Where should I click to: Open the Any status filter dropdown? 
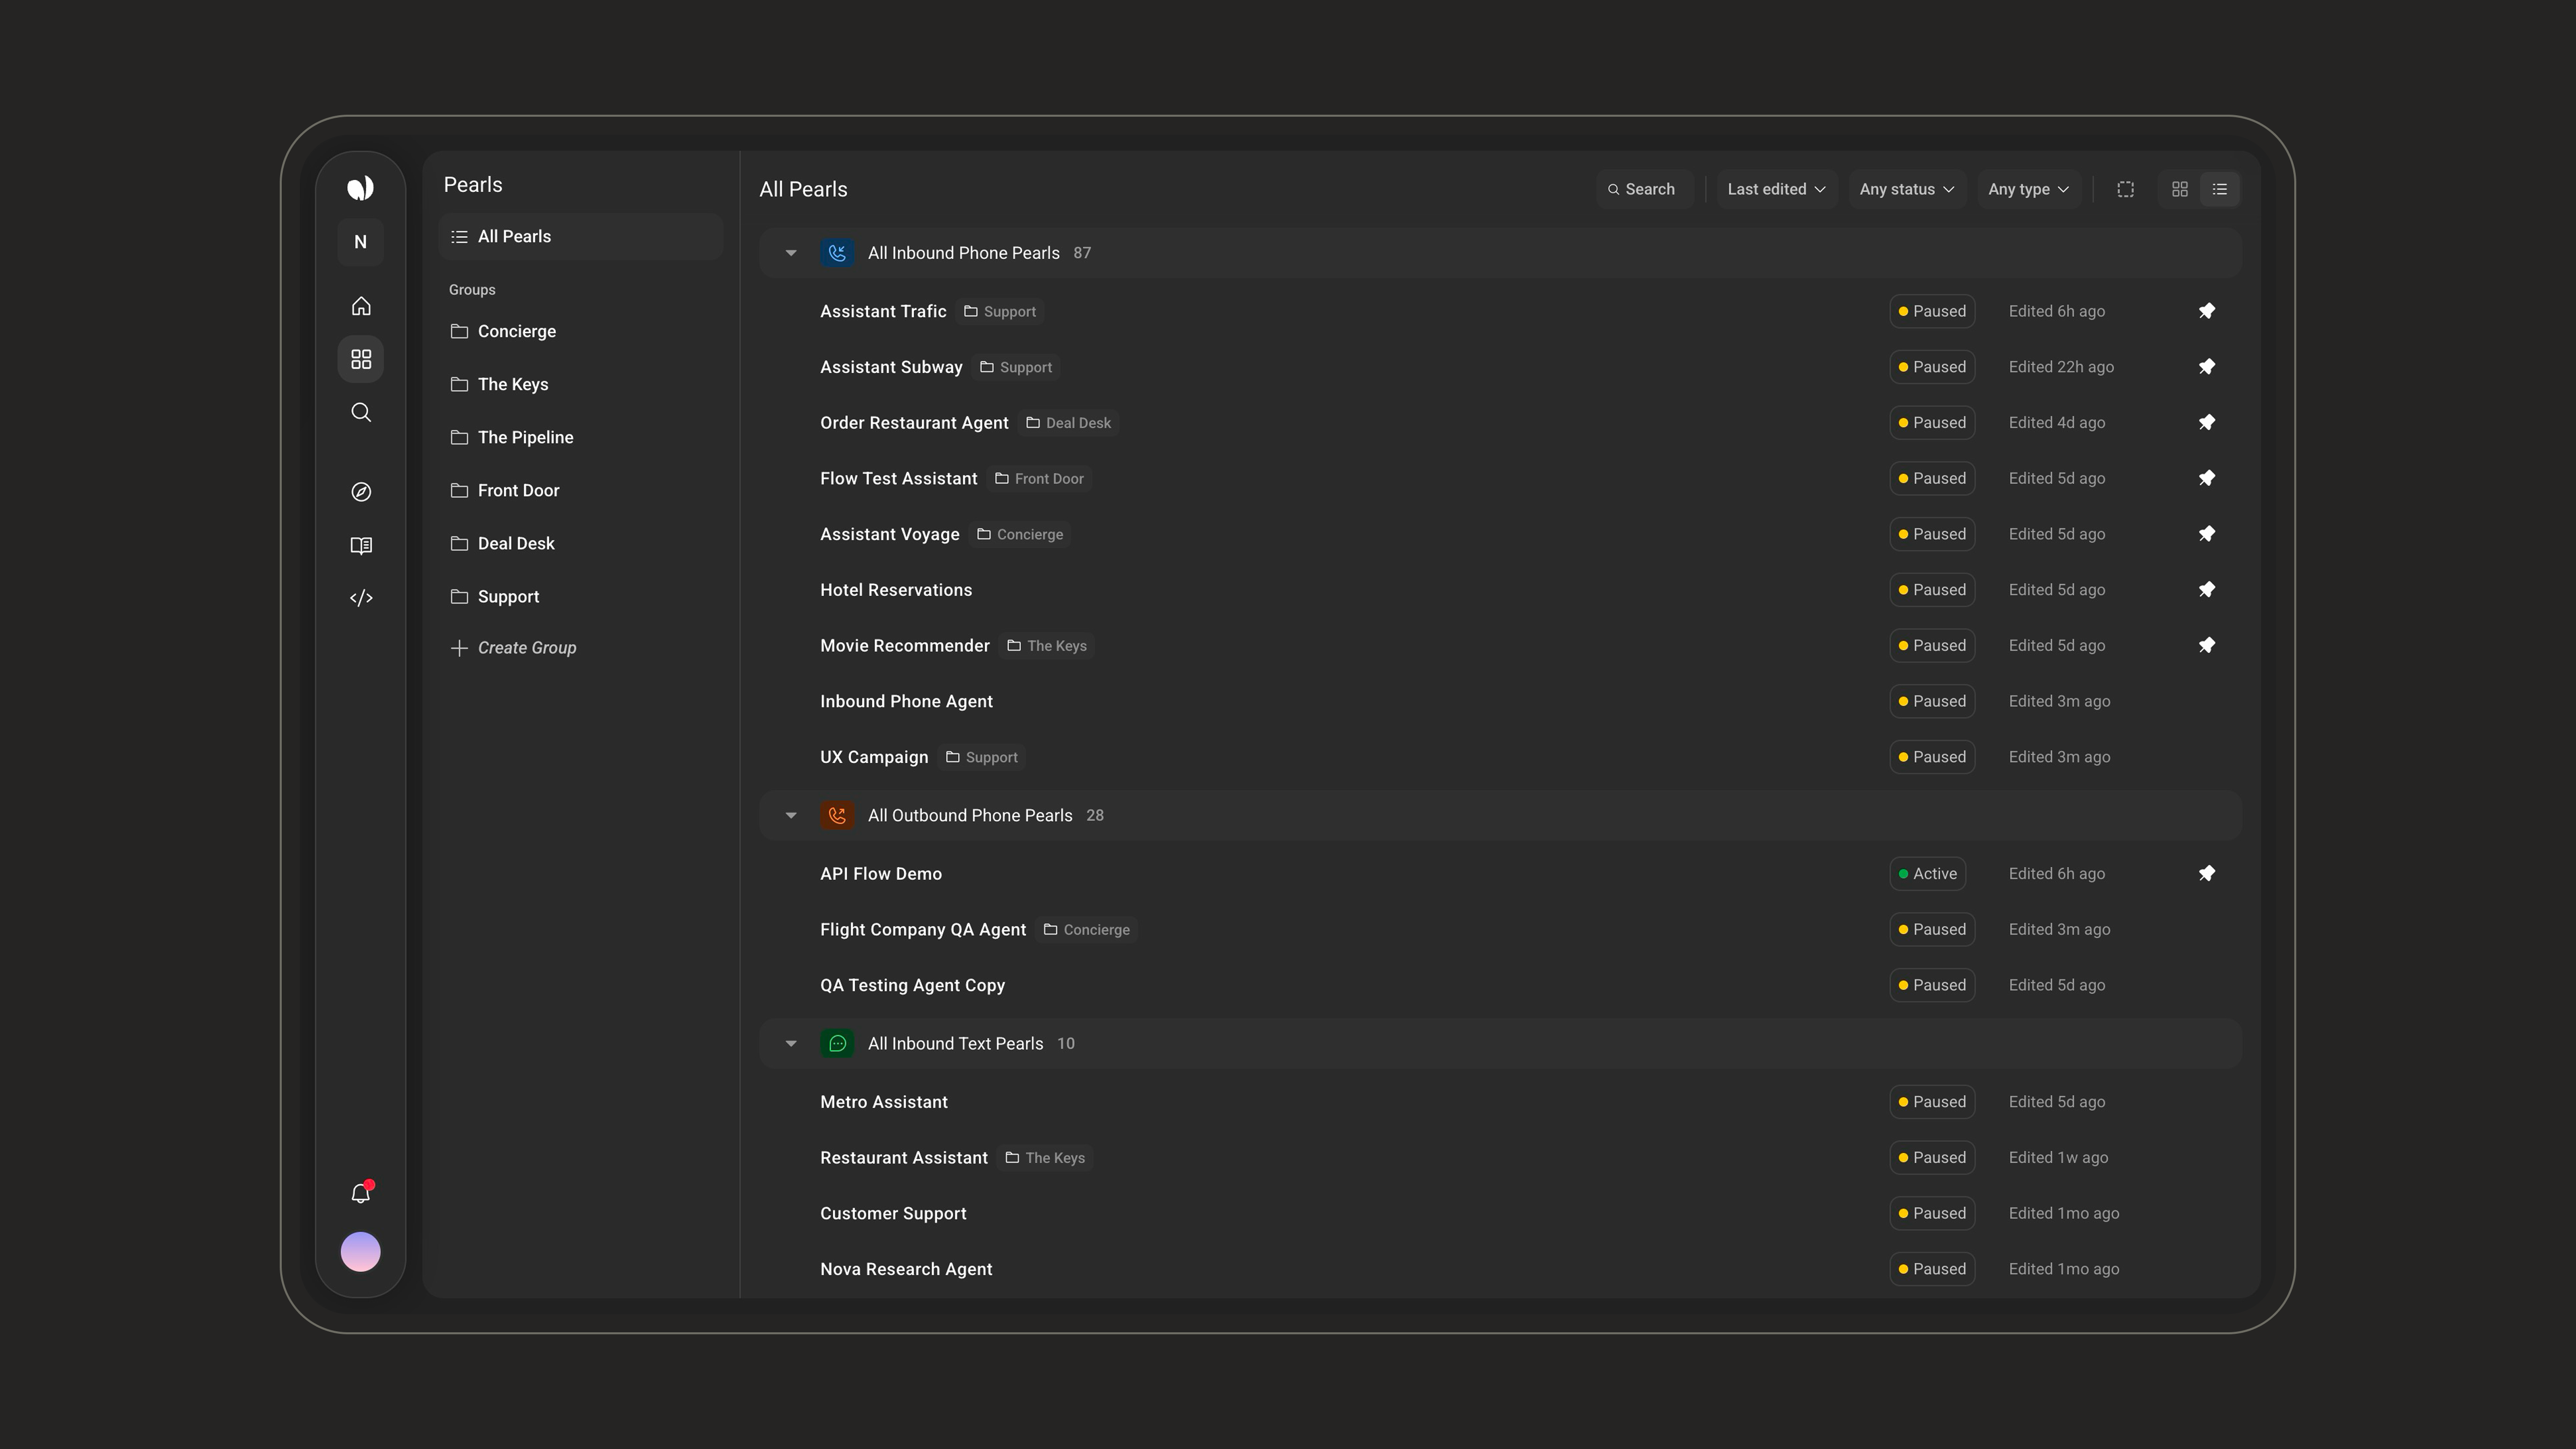point(1906,189)
